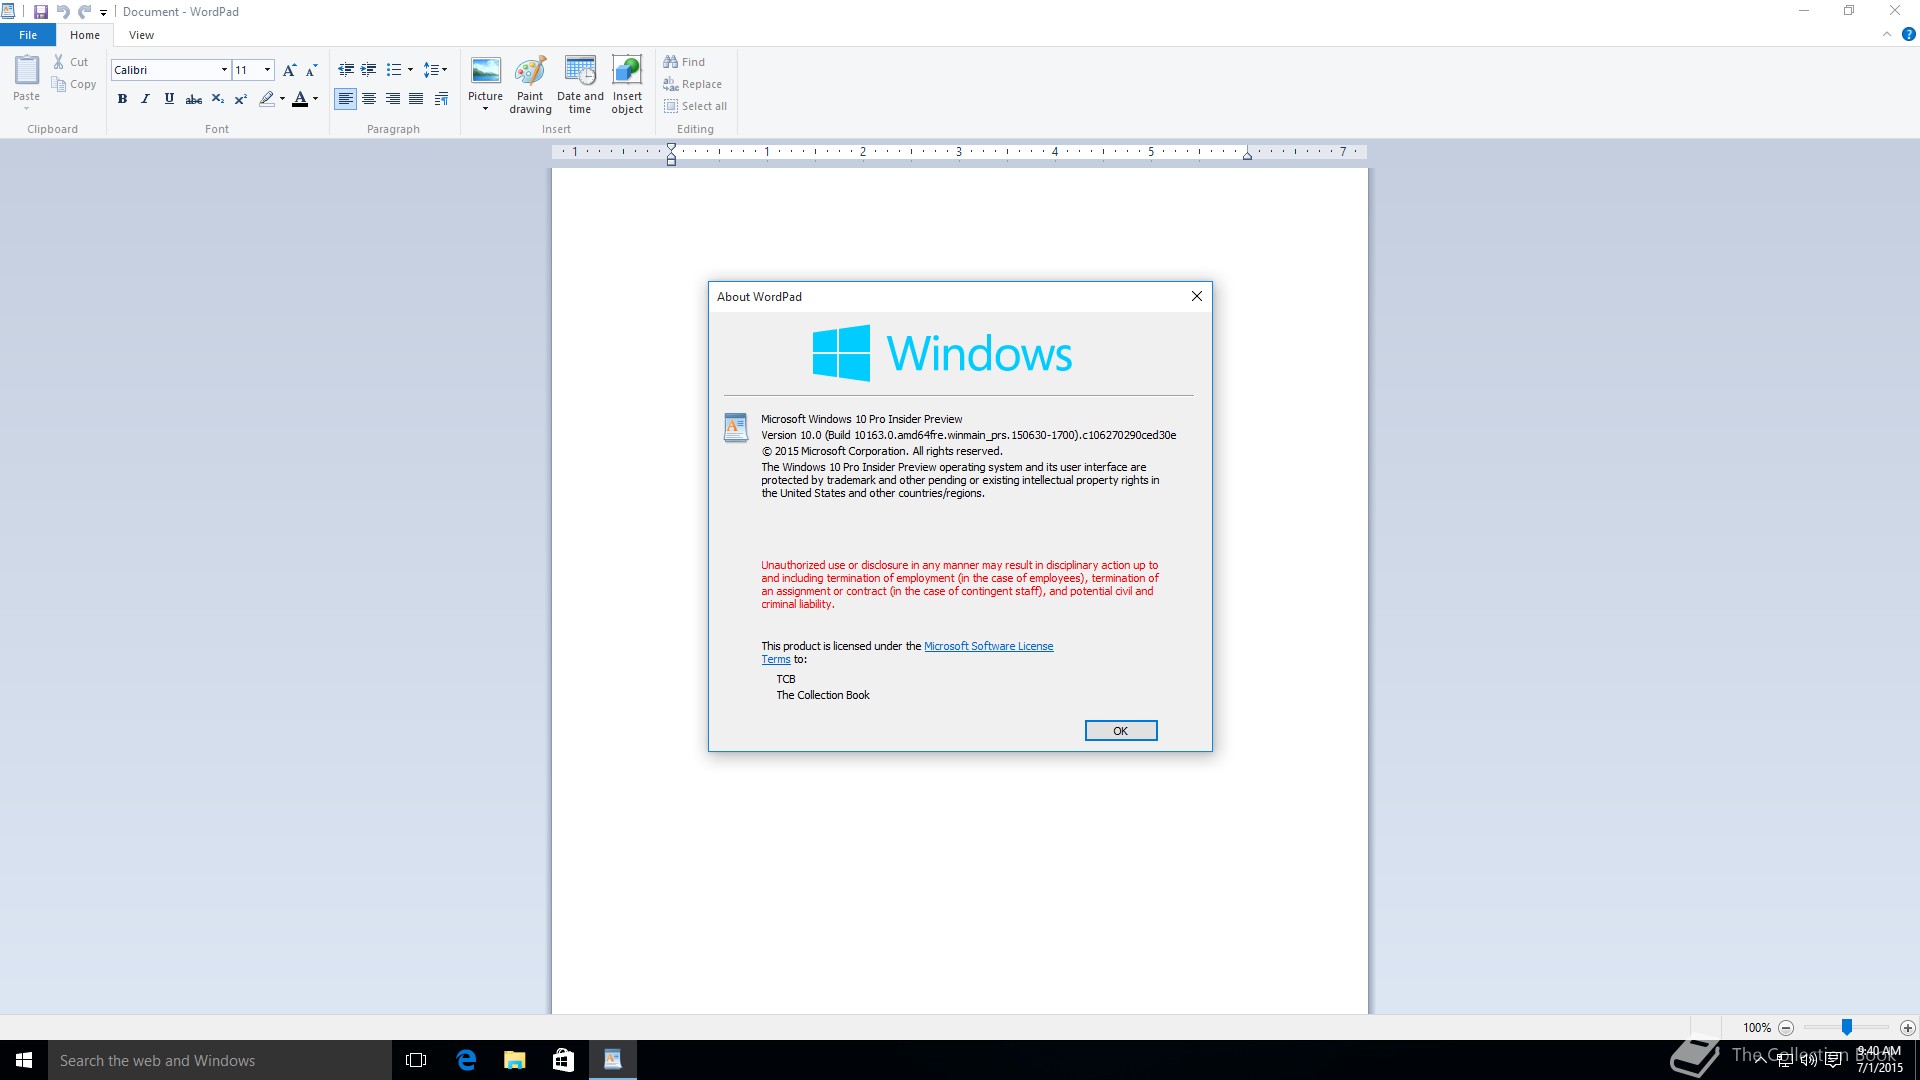Click the Copy button

[74, 84]
